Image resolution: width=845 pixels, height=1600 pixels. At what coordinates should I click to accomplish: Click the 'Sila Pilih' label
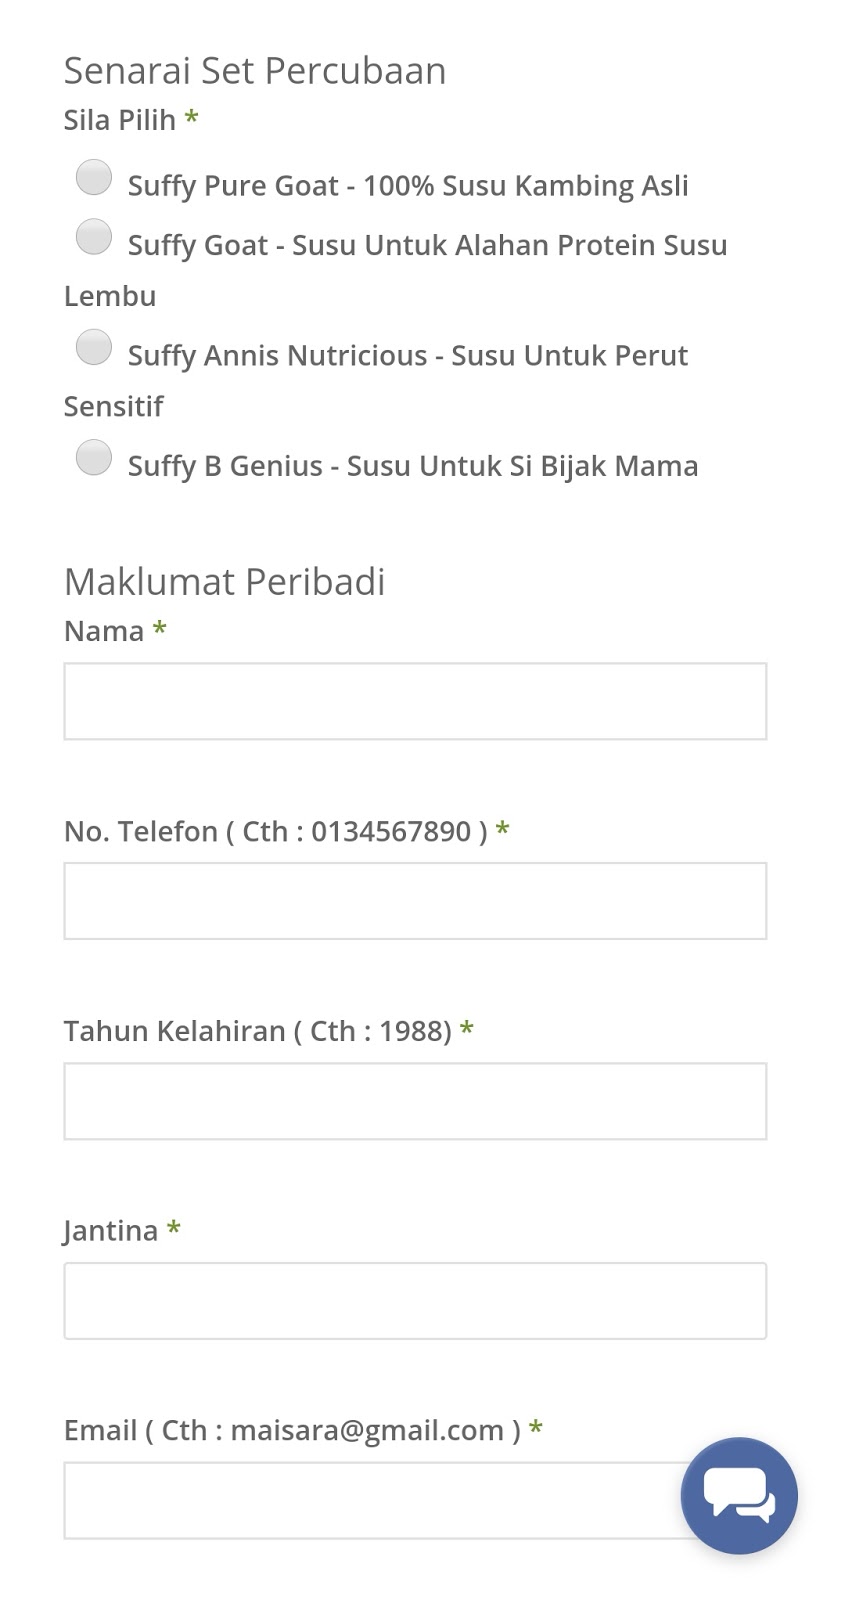click(120, 120)
